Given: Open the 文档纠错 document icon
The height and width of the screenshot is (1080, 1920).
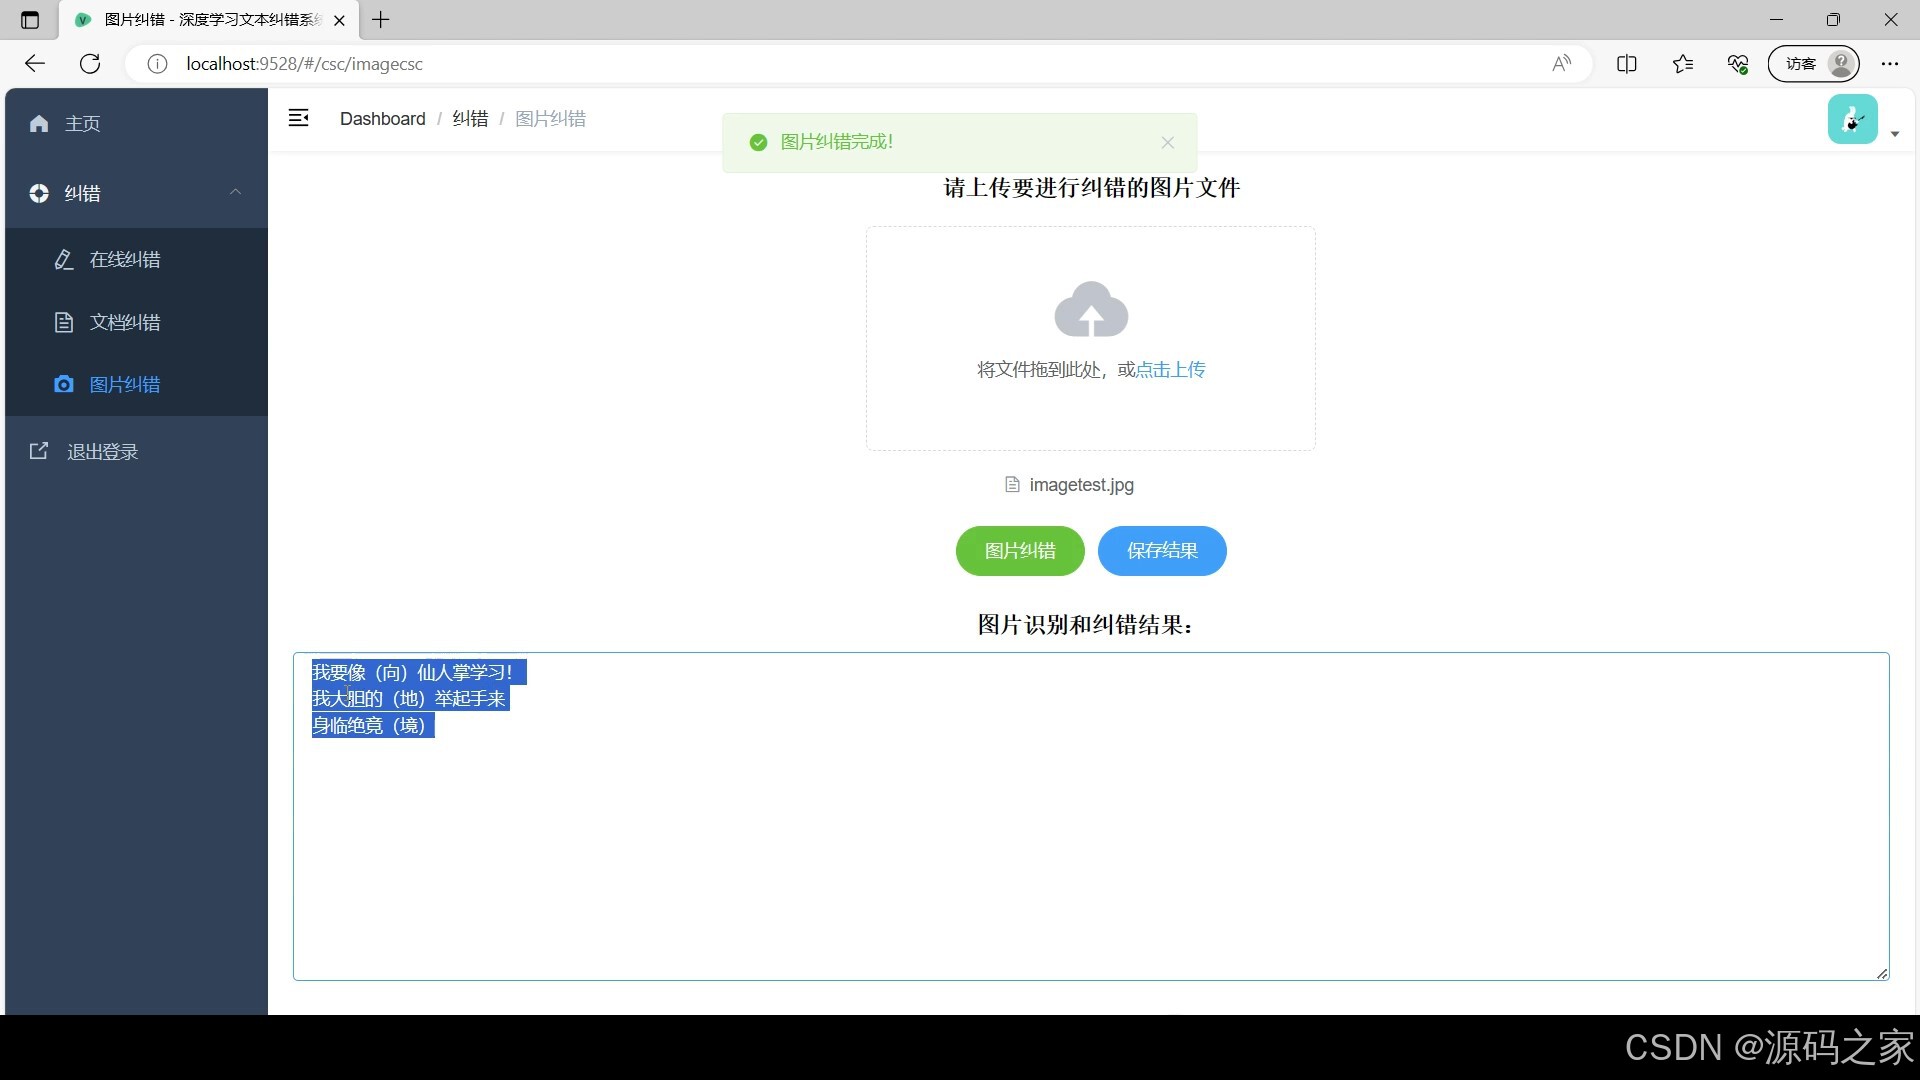Looking at the screenshot, I should [63, 322].
